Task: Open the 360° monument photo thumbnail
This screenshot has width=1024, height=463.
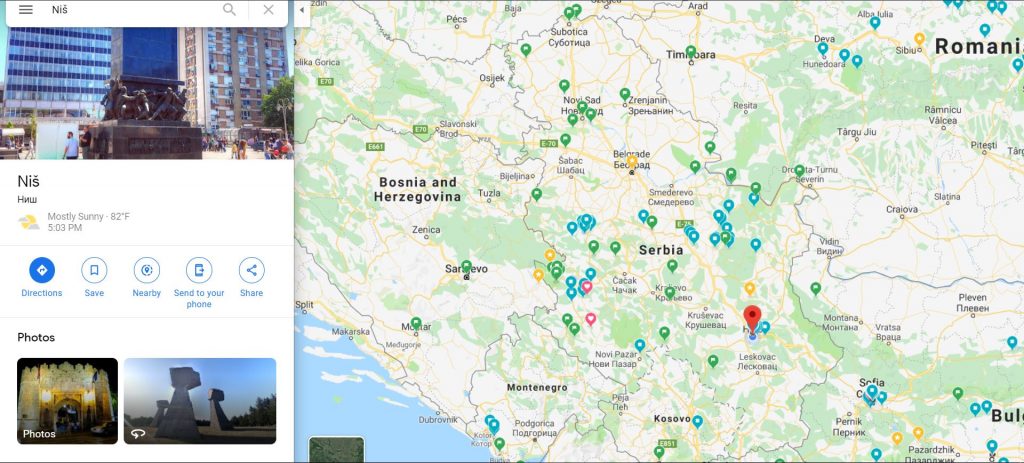Action: click(200, 400)
